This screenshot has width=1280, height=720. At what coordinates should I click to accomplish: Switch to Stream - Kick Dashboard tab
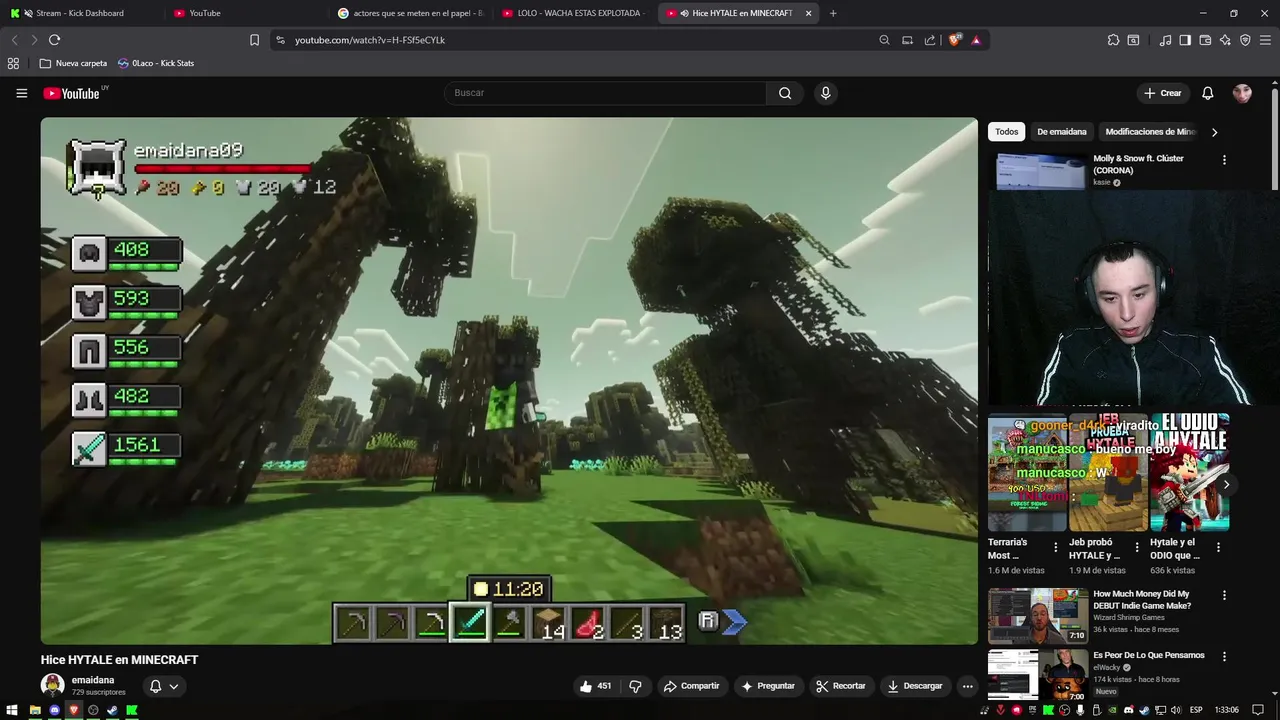(x=82, y=13)
